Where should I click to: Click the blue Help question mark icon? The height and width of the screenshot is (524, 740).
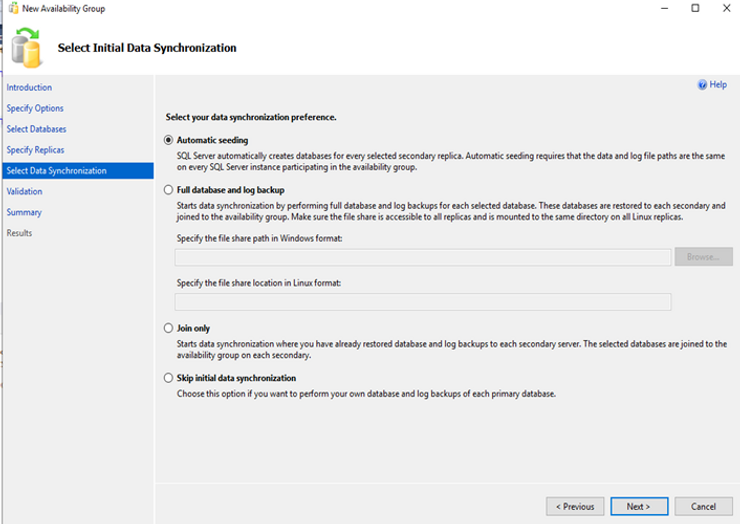click(x=703, y=85)
